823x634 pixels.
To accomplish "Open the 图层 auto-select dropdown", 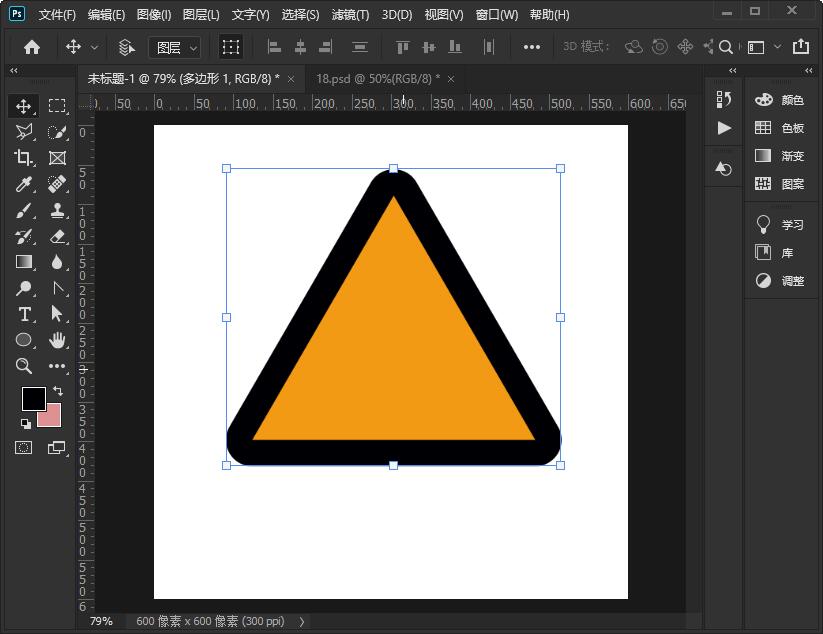I will pos(175,47).
